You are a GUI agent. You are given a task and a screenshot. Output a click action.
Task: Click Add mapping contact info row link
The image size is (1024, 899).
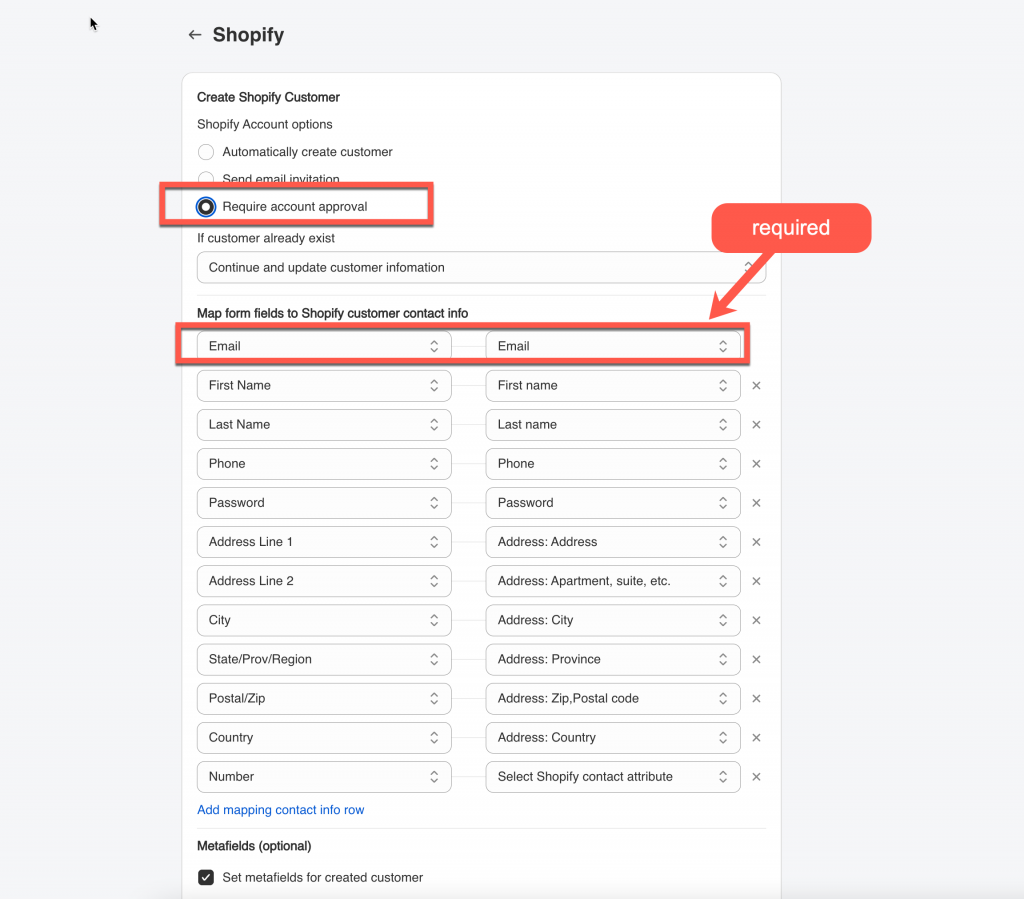pyautogui.click(x=281, y=810)
